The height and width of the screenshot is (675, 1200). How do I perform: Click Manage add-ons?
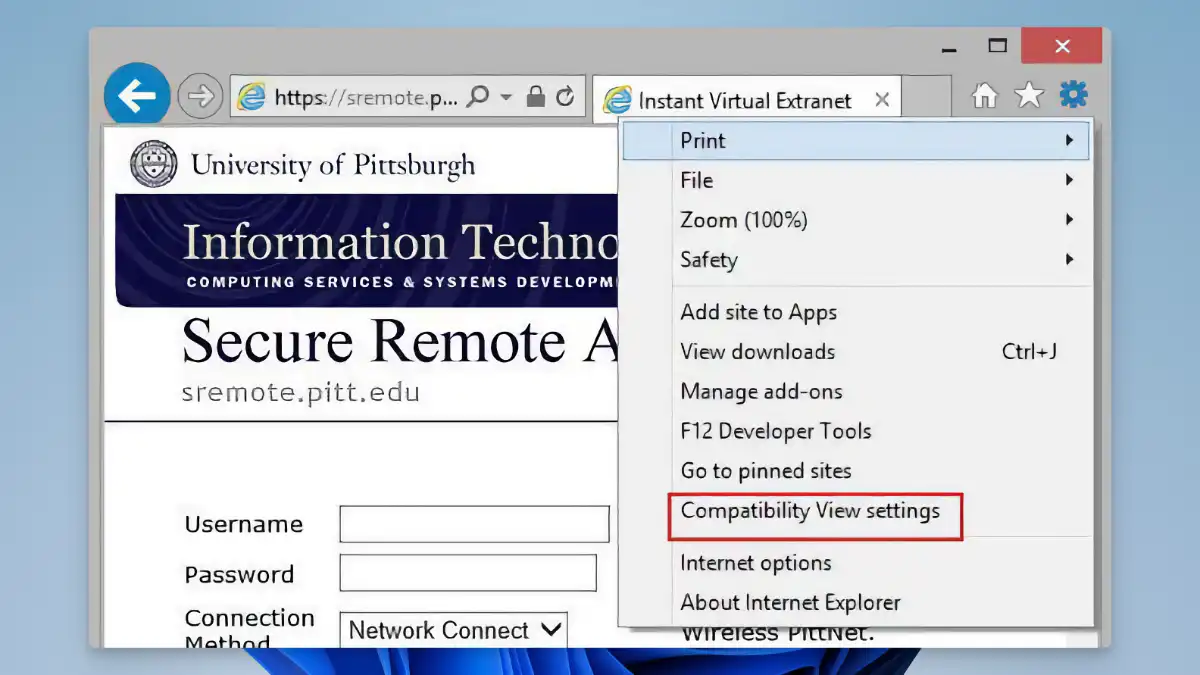[761, 391]
